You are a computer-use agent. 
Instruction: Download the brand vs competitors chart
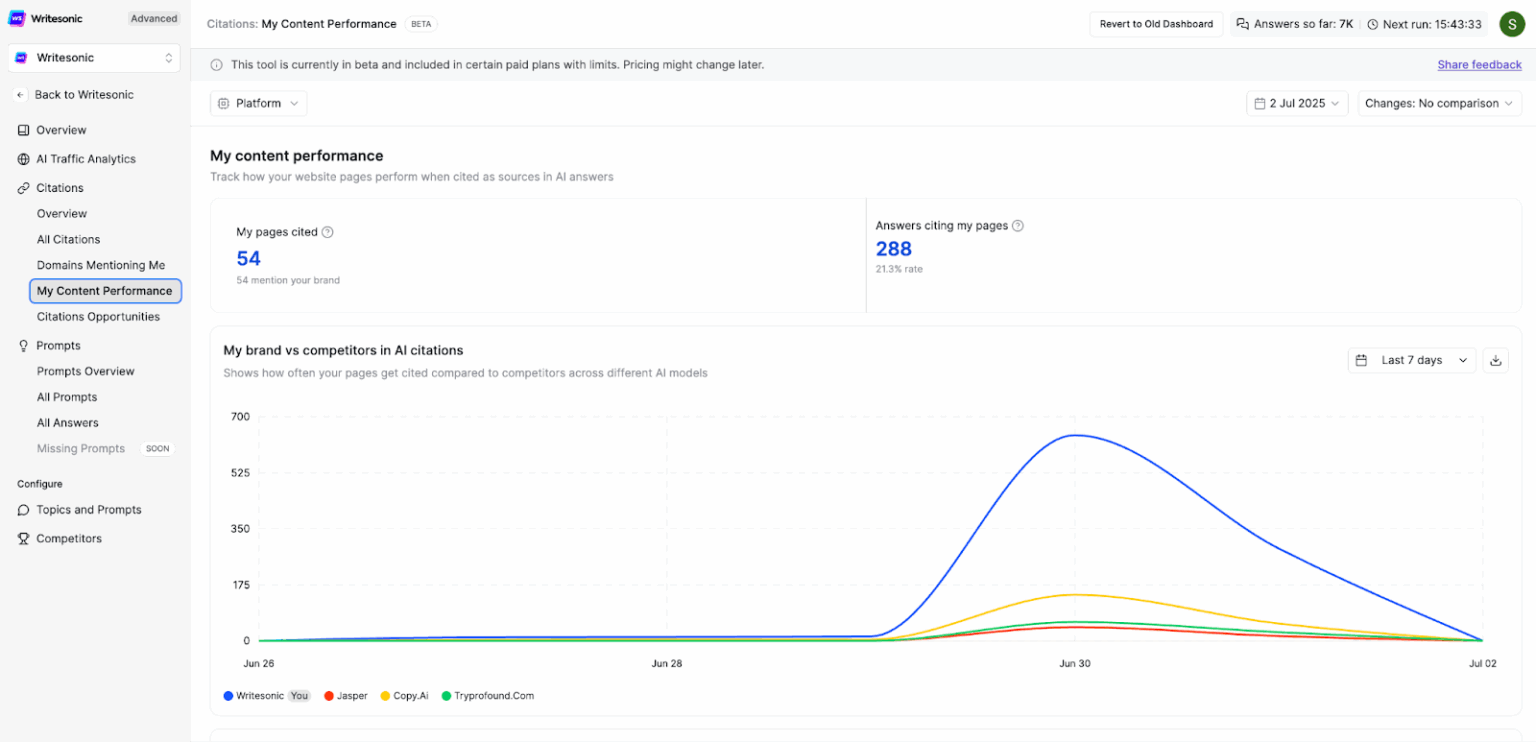(1495, 360)
